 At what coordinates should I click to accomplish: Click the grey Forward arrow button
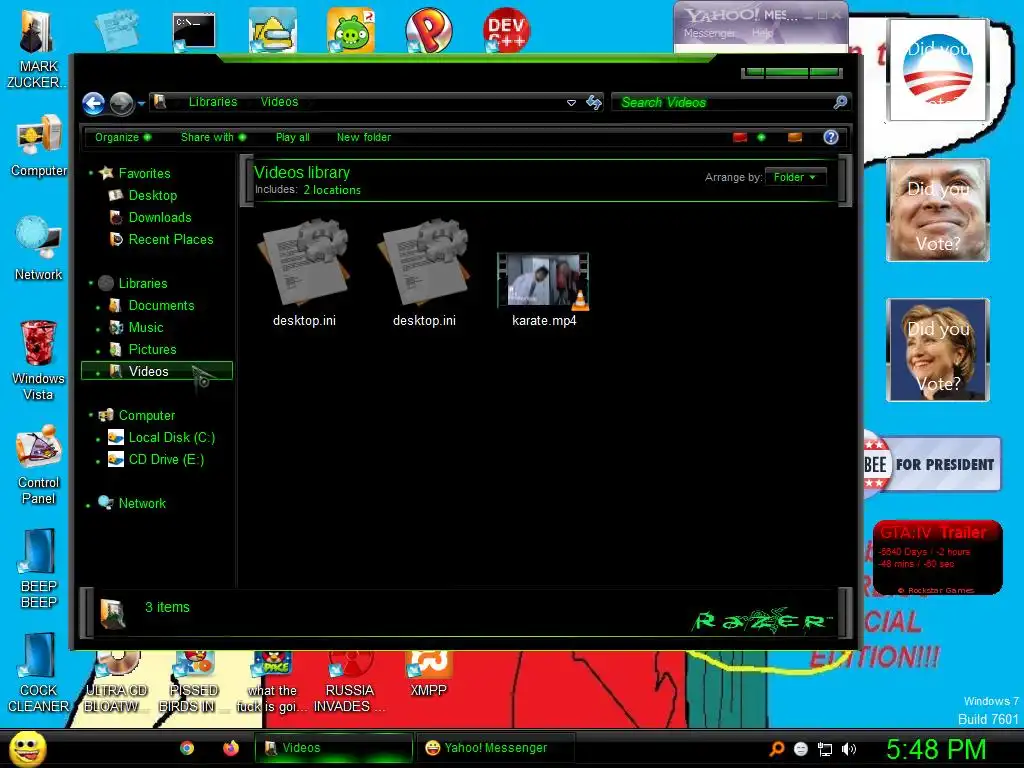point(121,103)
